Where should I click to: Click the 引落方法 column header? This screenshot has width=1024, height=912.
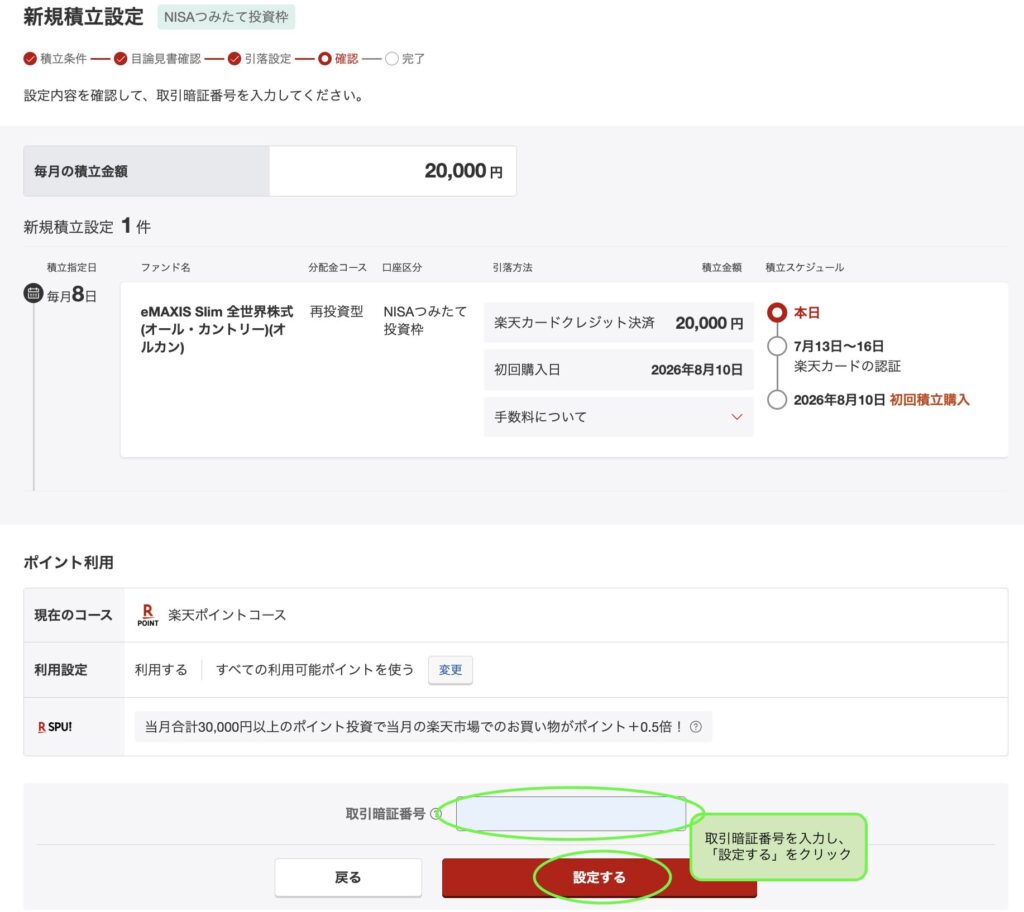click(x=513, y=267)
